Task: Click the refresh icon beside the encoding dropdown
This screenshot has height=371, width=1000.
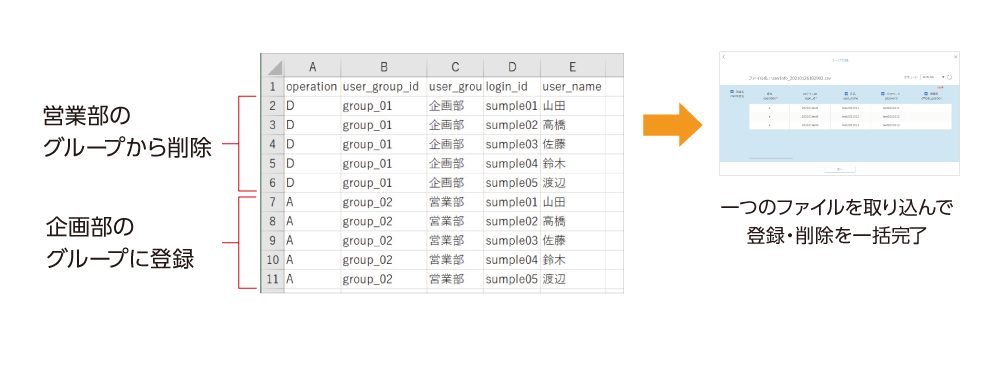Action: [949, 77]
